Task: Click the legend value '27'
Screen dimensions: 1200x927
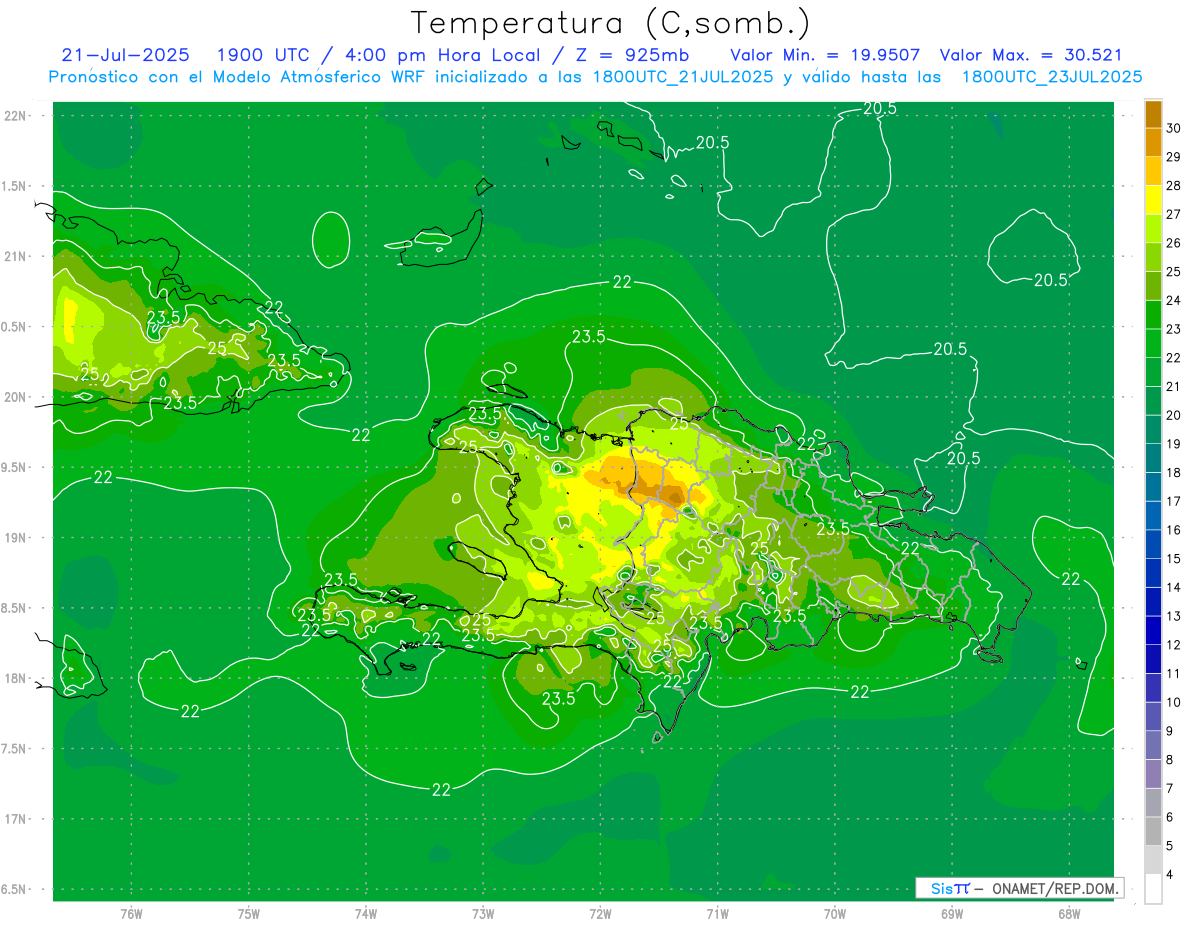Action: point(1174,214)
